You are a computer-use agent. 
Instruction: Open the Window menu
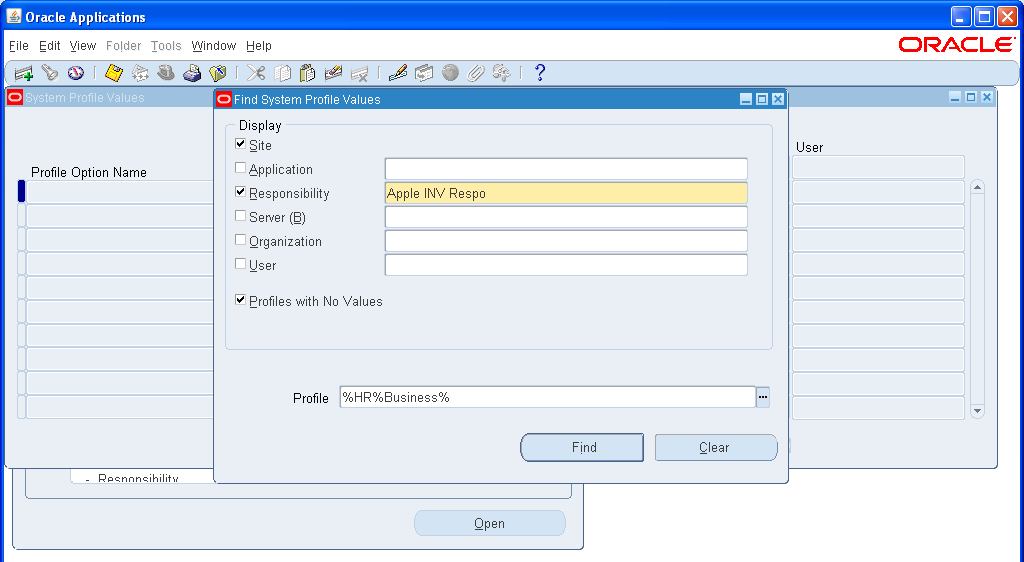coord(214,46)
